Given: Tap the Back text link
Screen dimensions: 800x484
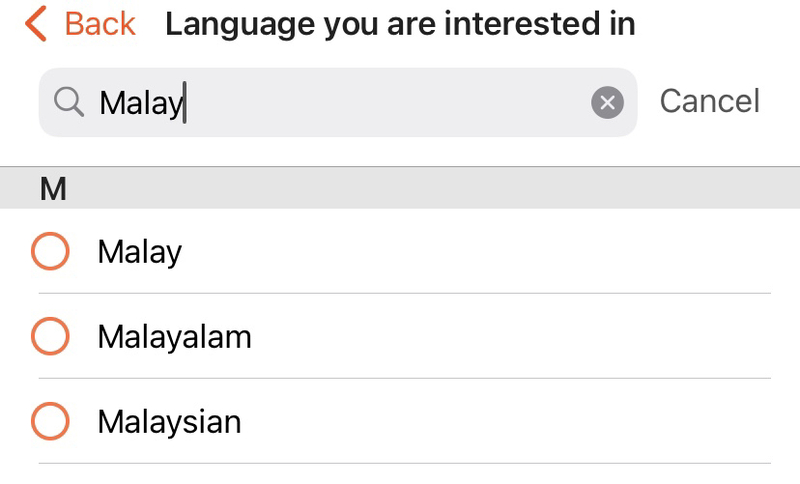Looking at the screenshot, I should [100, 23].
